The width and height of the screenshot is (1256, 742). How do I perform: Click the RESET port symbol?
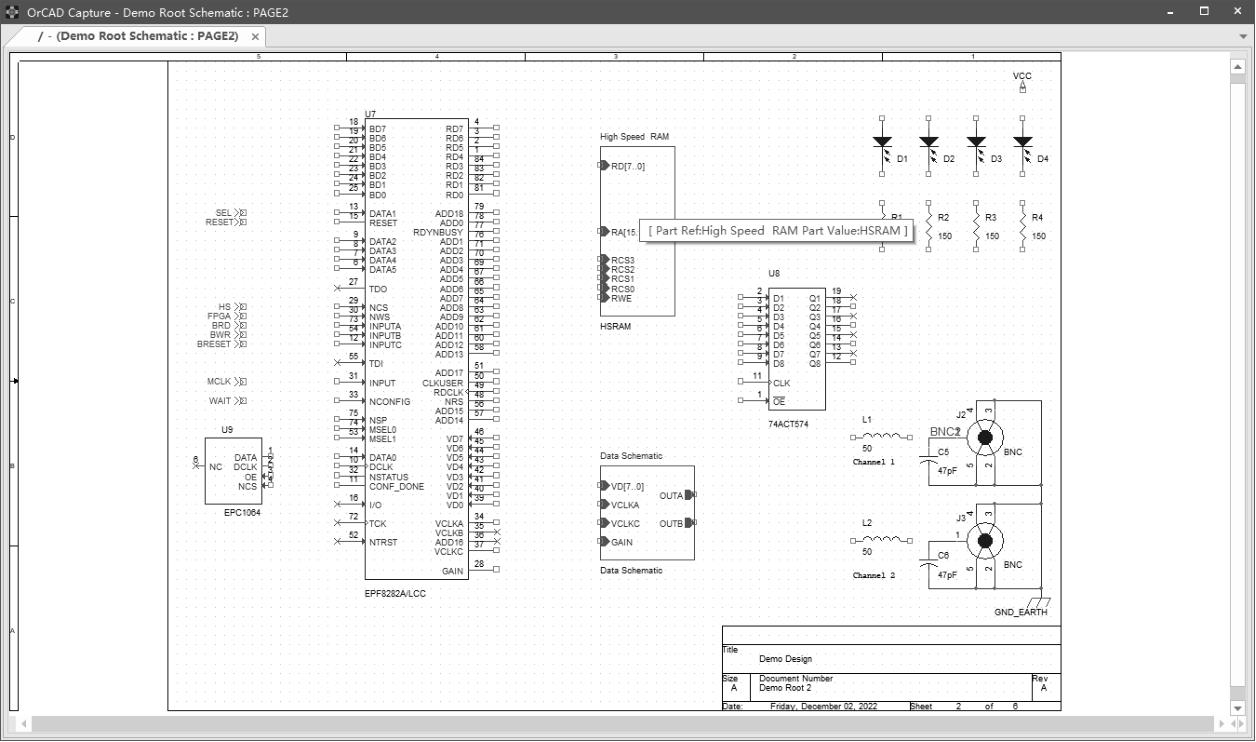(241, 222)
